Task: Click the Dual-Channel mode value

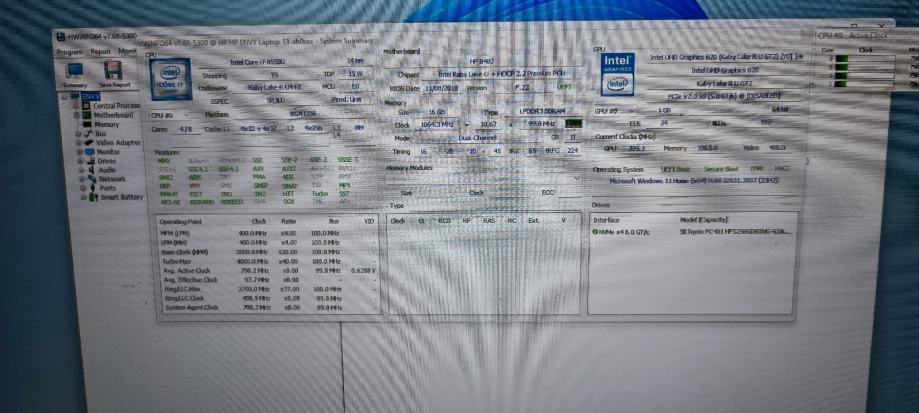Action: tap(479, 138)
